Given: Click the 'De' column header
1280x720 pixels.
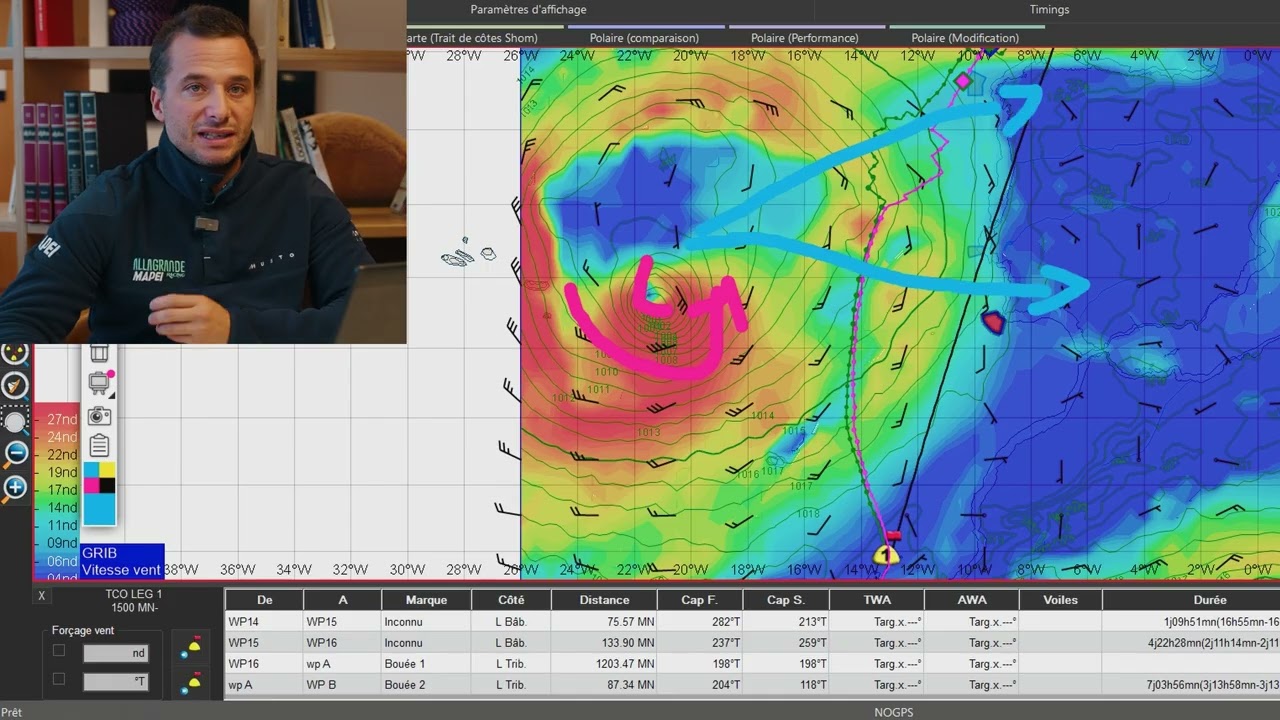Looking at the screenshot, I should pyautogui.click(x=265, y=600).
